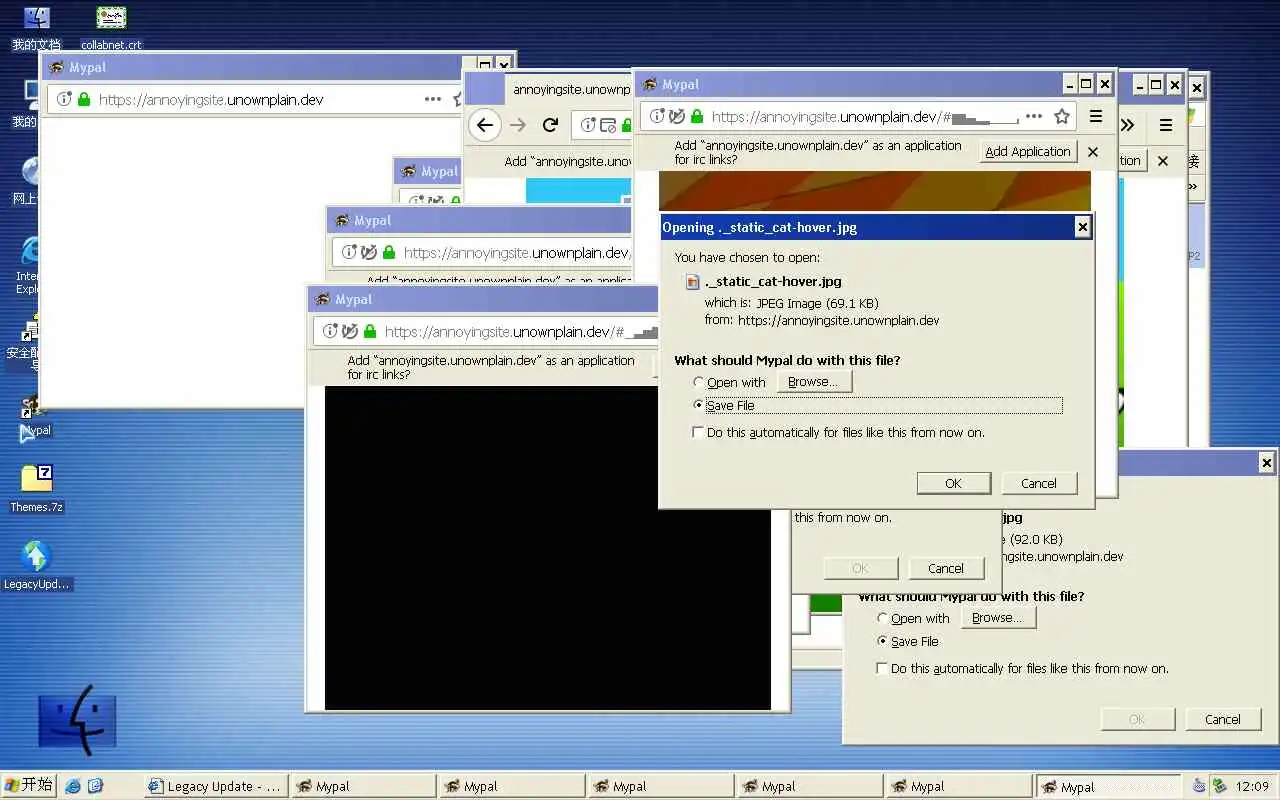Image resolution: width=1280 pixels, height=800 pixels.
Task: Close notification bar in right background window
Action: 1163,161
